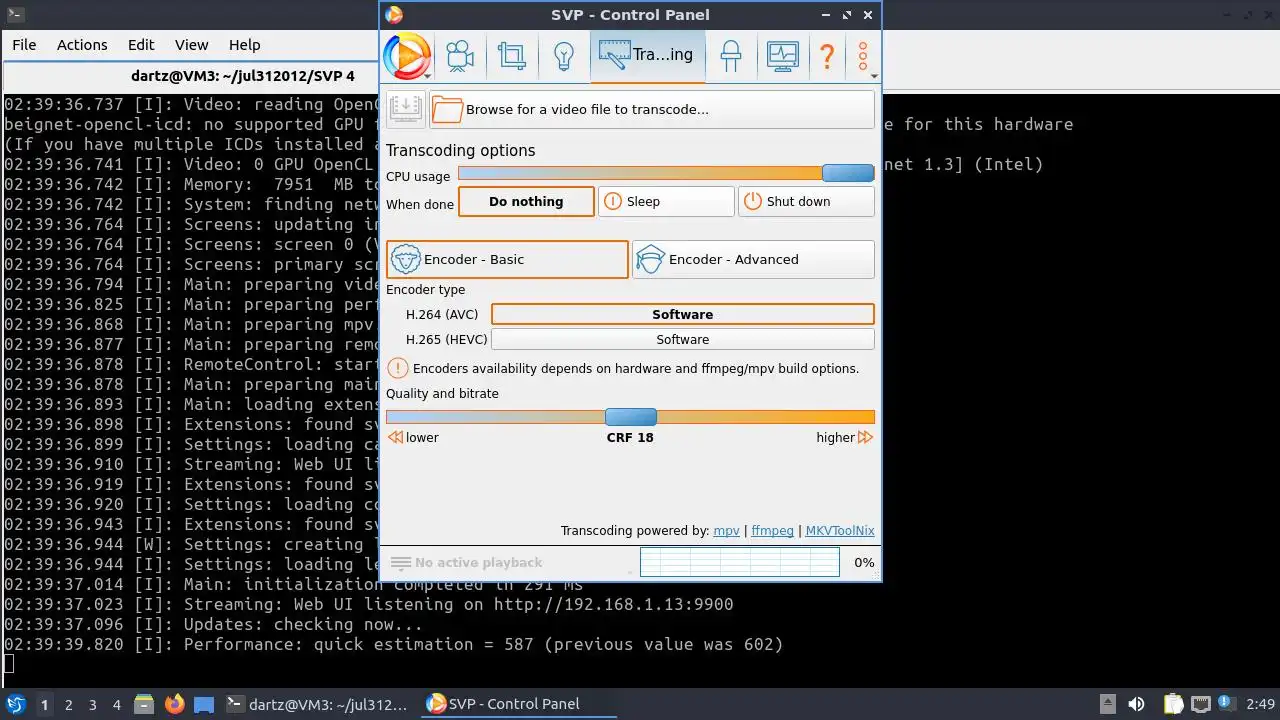Open the Lubuntu start menu icon
The image size is (1280, 720).
(16, 704)
